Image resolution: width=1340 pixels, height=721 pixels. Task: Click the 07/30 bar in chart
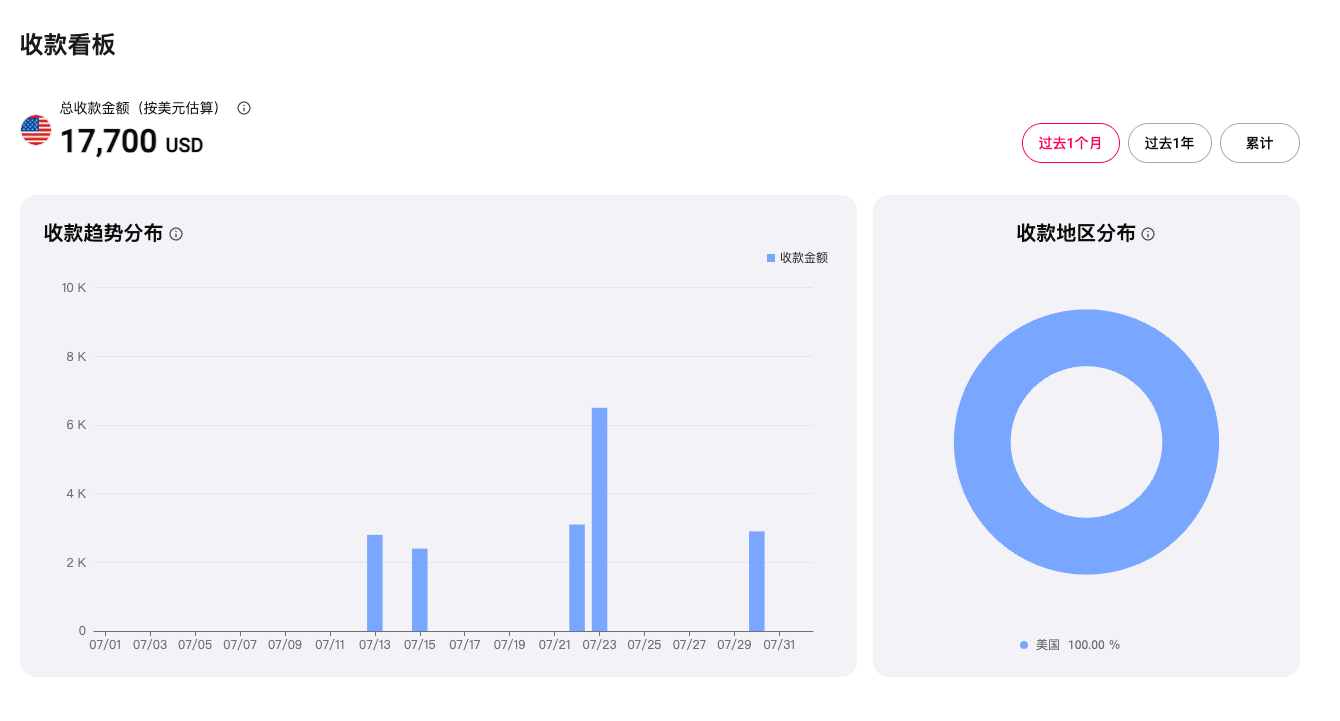click(x=757, y=581)
